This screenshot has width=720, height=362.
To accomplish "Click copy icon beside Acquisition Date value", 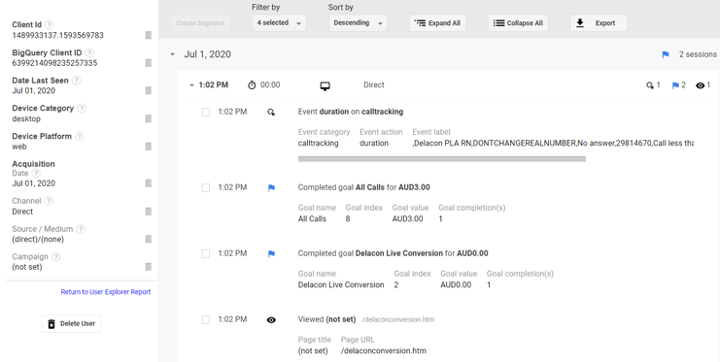I will point(148,183).
